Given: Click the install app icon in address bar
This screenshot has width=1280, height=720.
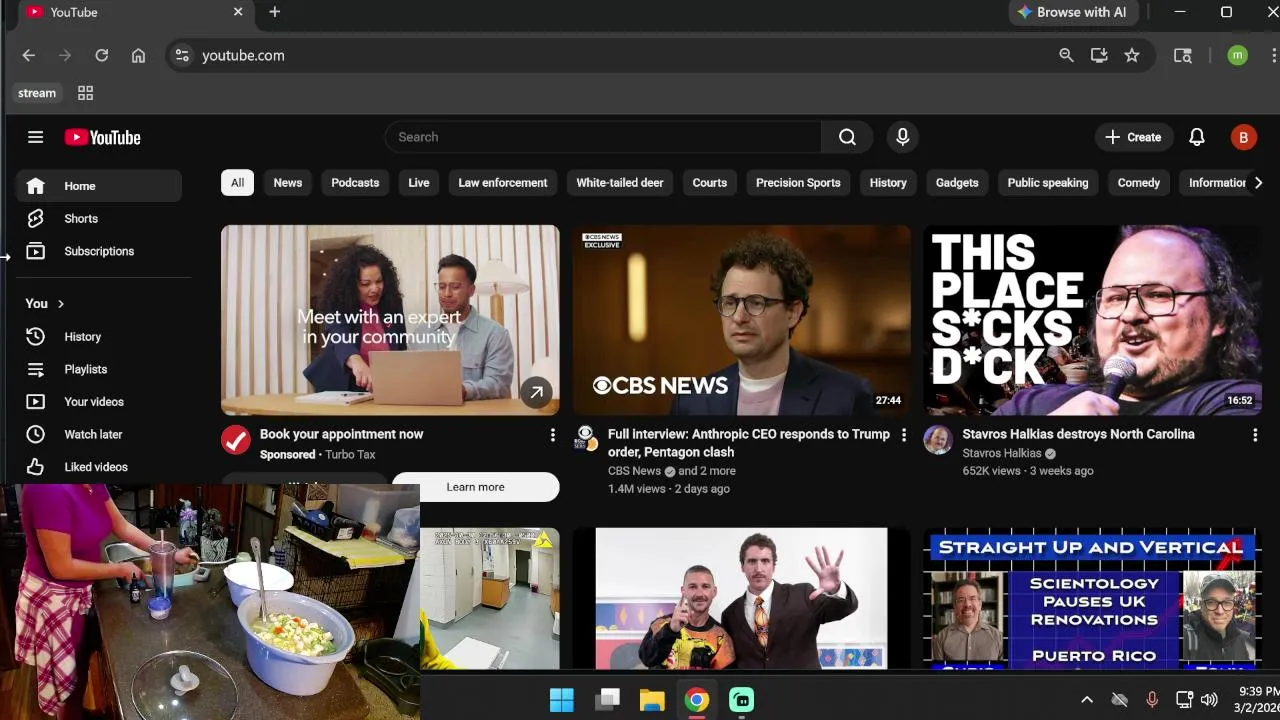Looking at the screenshot, I should 1099,56.
